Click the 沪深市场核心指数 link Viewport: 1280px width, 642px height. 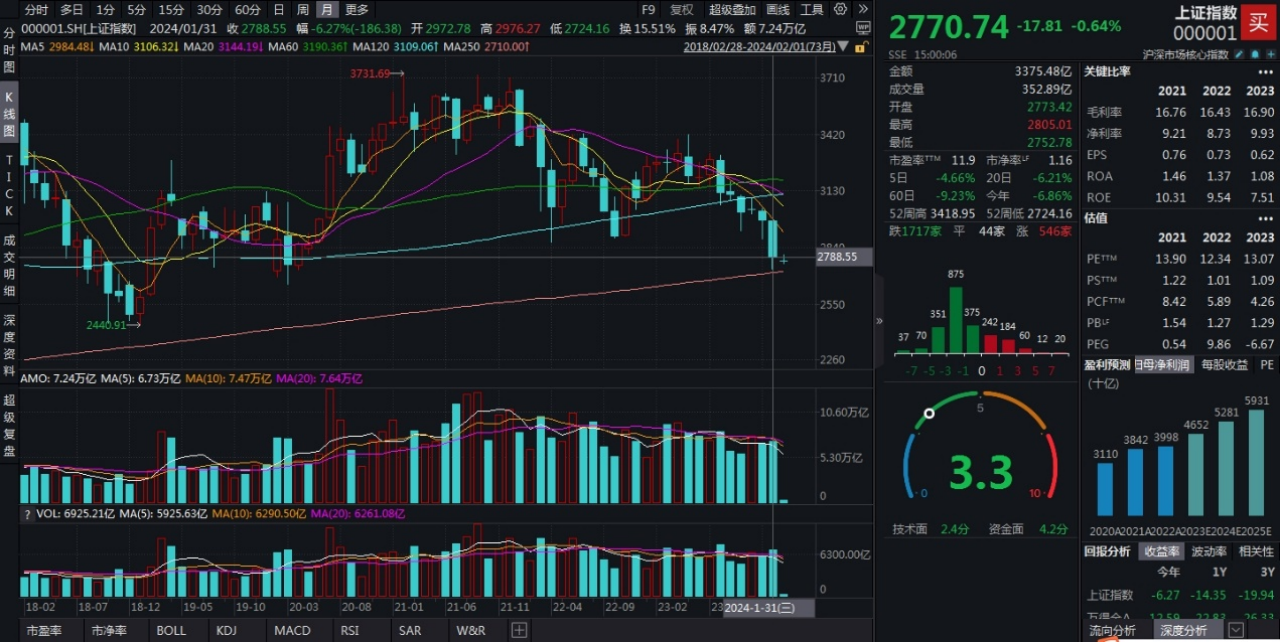1188,54
